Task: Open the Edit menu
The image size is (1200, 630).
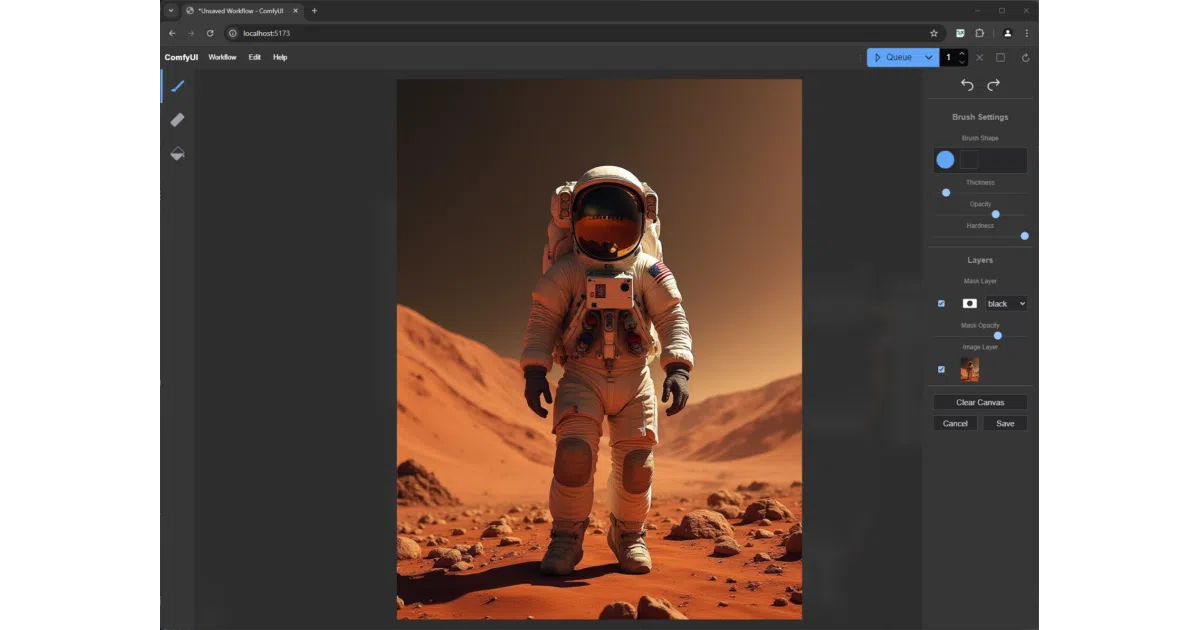Action: [x=255, y=57]
